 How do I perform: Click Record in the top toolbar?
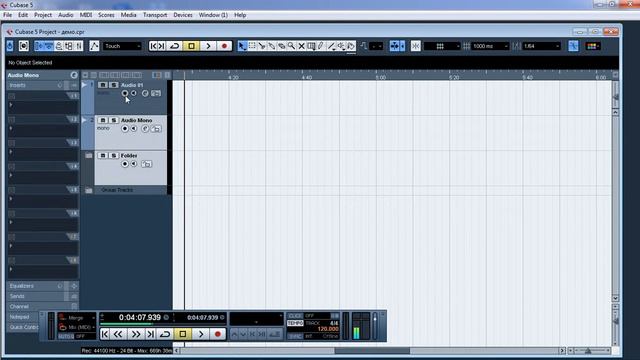click(224, 46)
